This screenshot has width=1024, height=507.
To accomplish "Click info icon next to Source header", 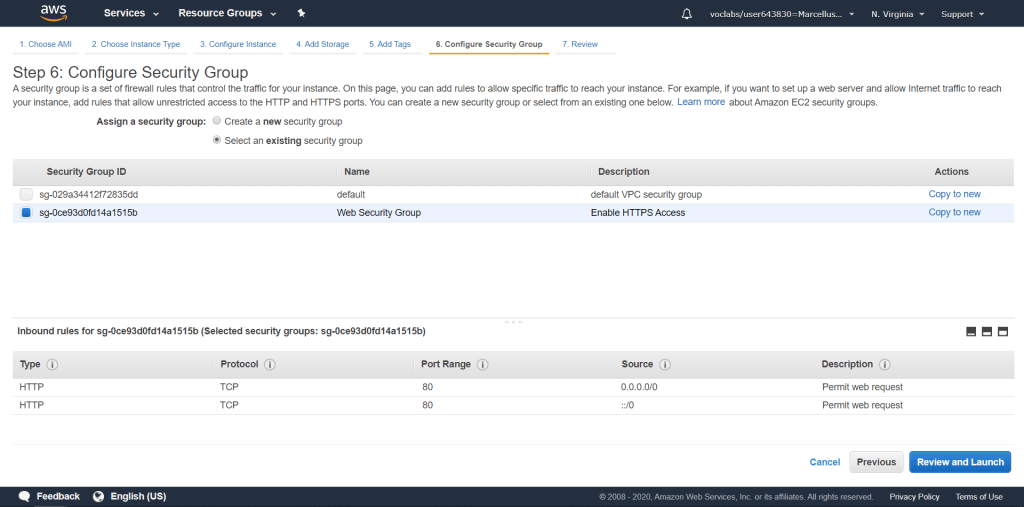I will tap(665, 365).
